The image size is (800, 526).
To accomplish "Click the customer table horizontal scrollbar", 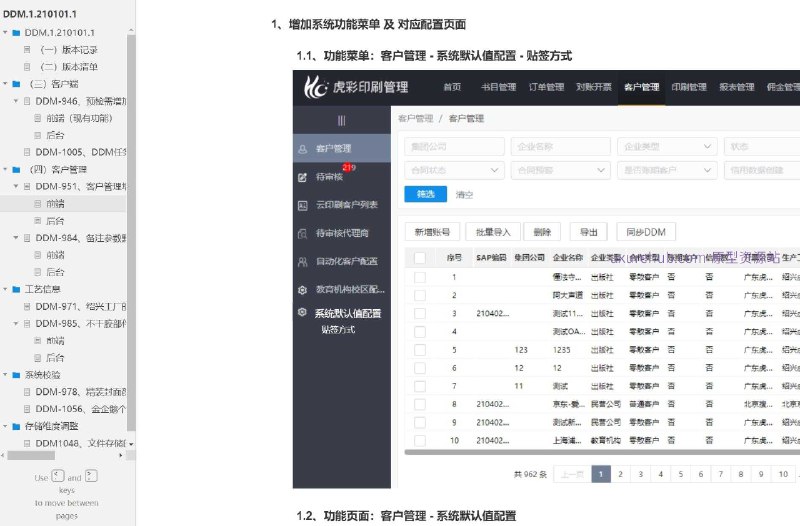I will [602, 452].
